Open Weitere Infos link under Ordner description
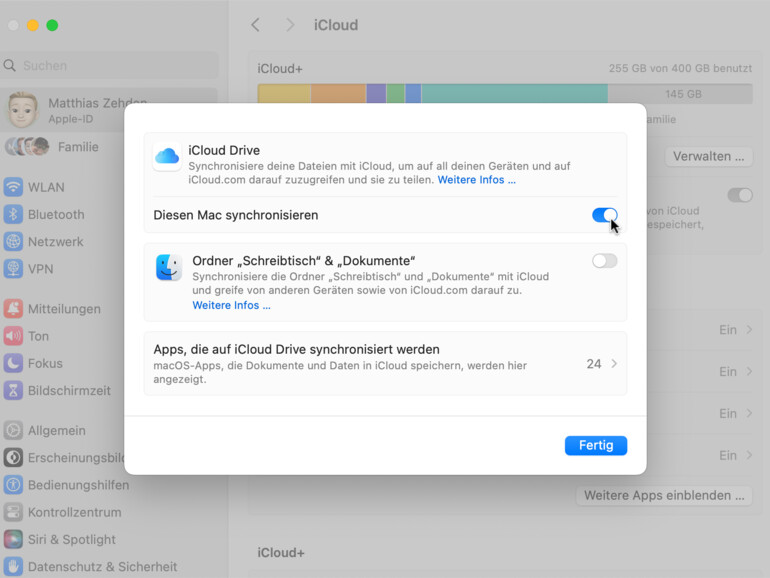Viewport: 770px width, 578px height. (231, 305)
